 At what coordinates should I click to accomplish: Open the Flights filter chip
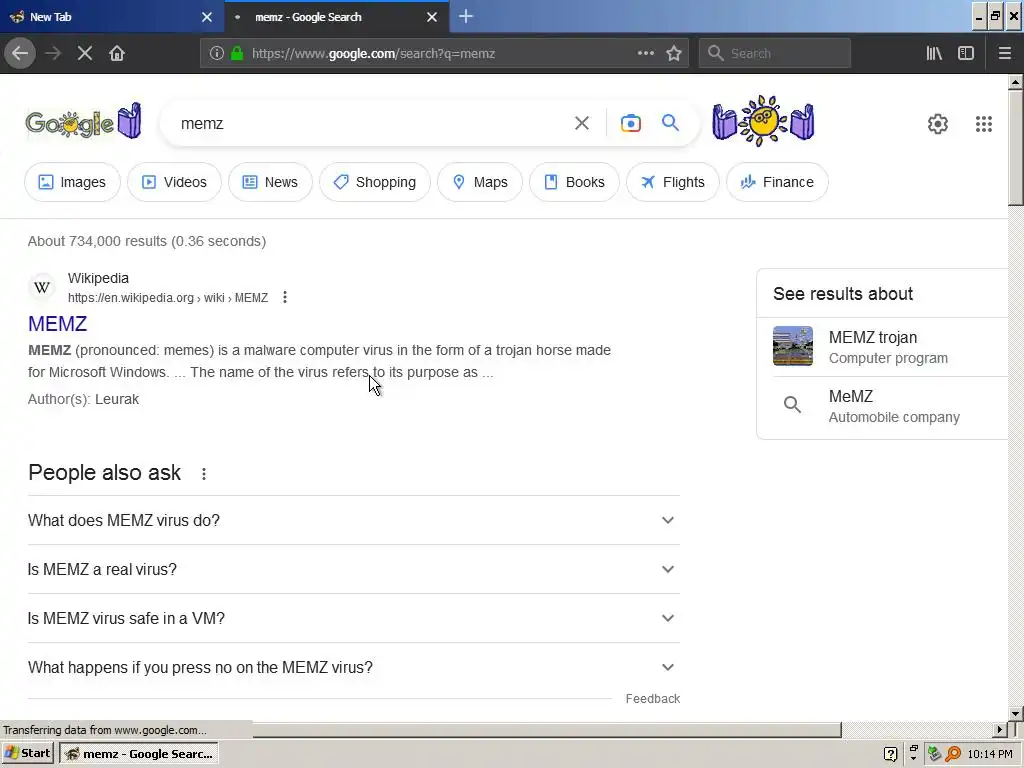[673, 182]
